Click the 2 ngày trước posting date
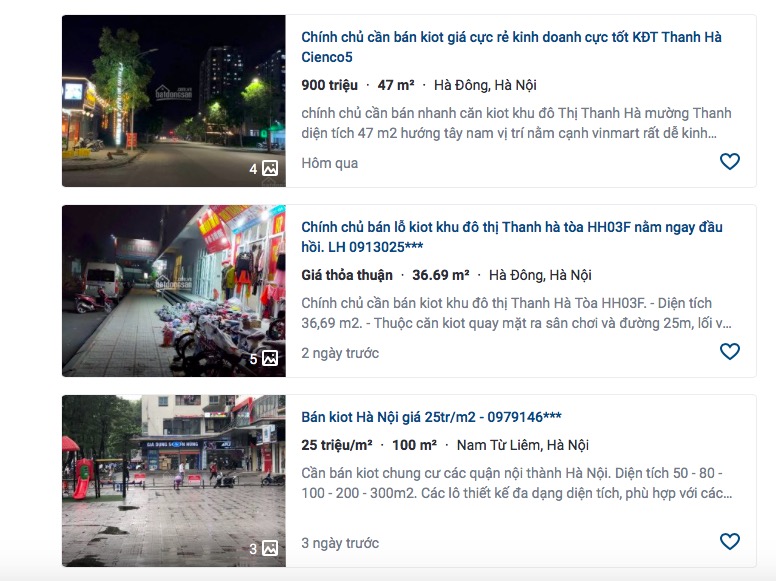 click(x=340, y=353)
